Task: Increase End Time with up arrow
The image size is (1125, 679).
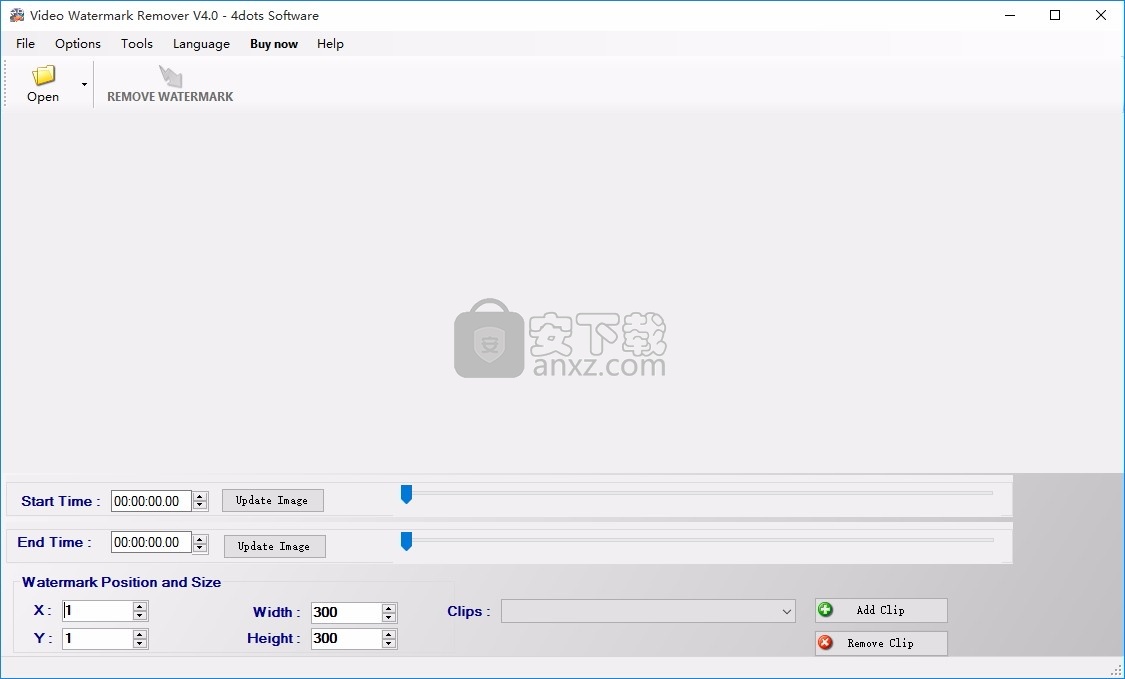Action: click(x=200, y=538)
